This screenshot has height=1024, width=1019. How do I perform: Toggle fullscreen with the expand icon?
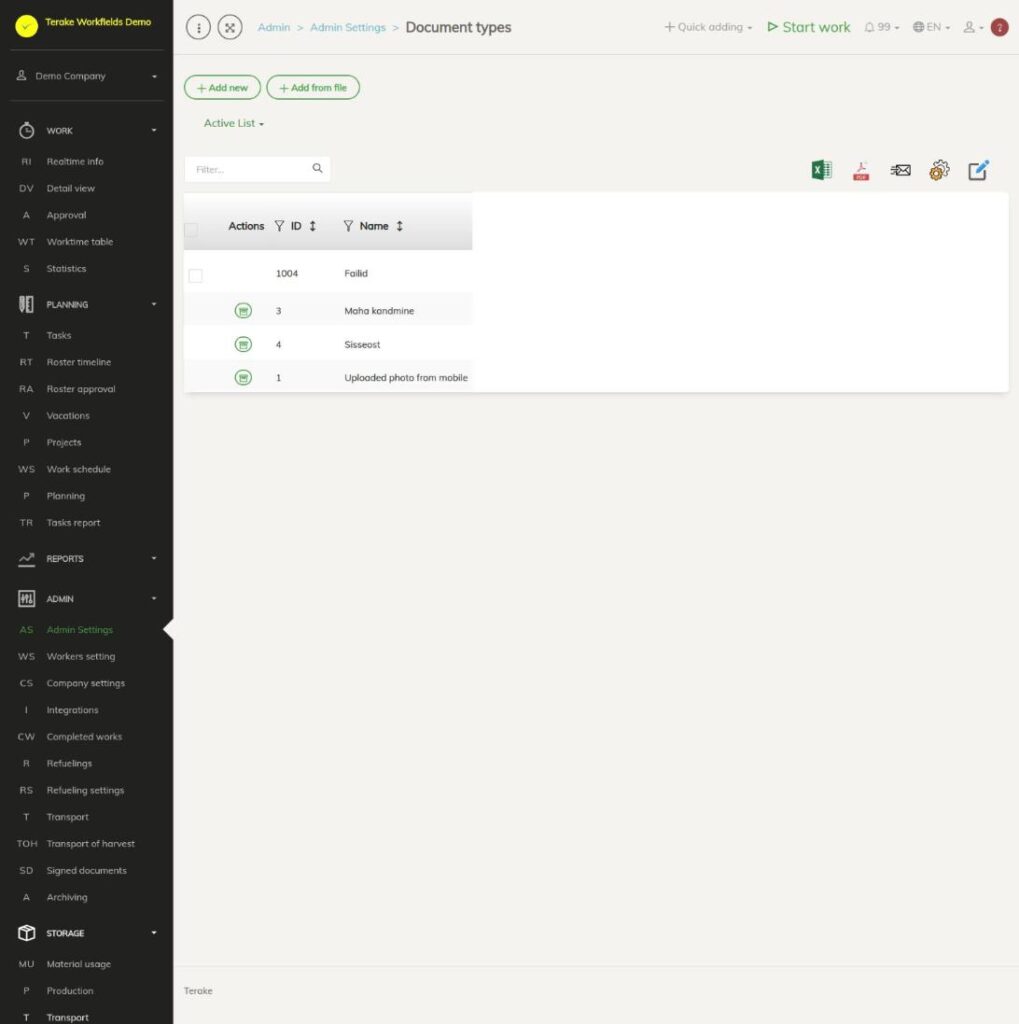pos(230,27)
